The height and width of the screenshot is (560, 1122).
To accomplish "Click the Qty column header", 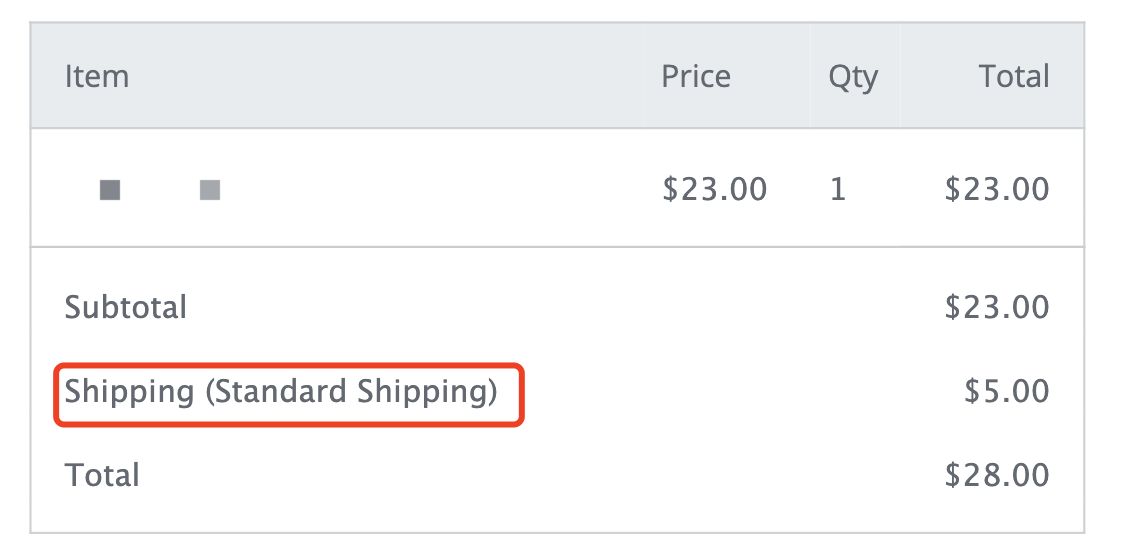I will point(853,78).
